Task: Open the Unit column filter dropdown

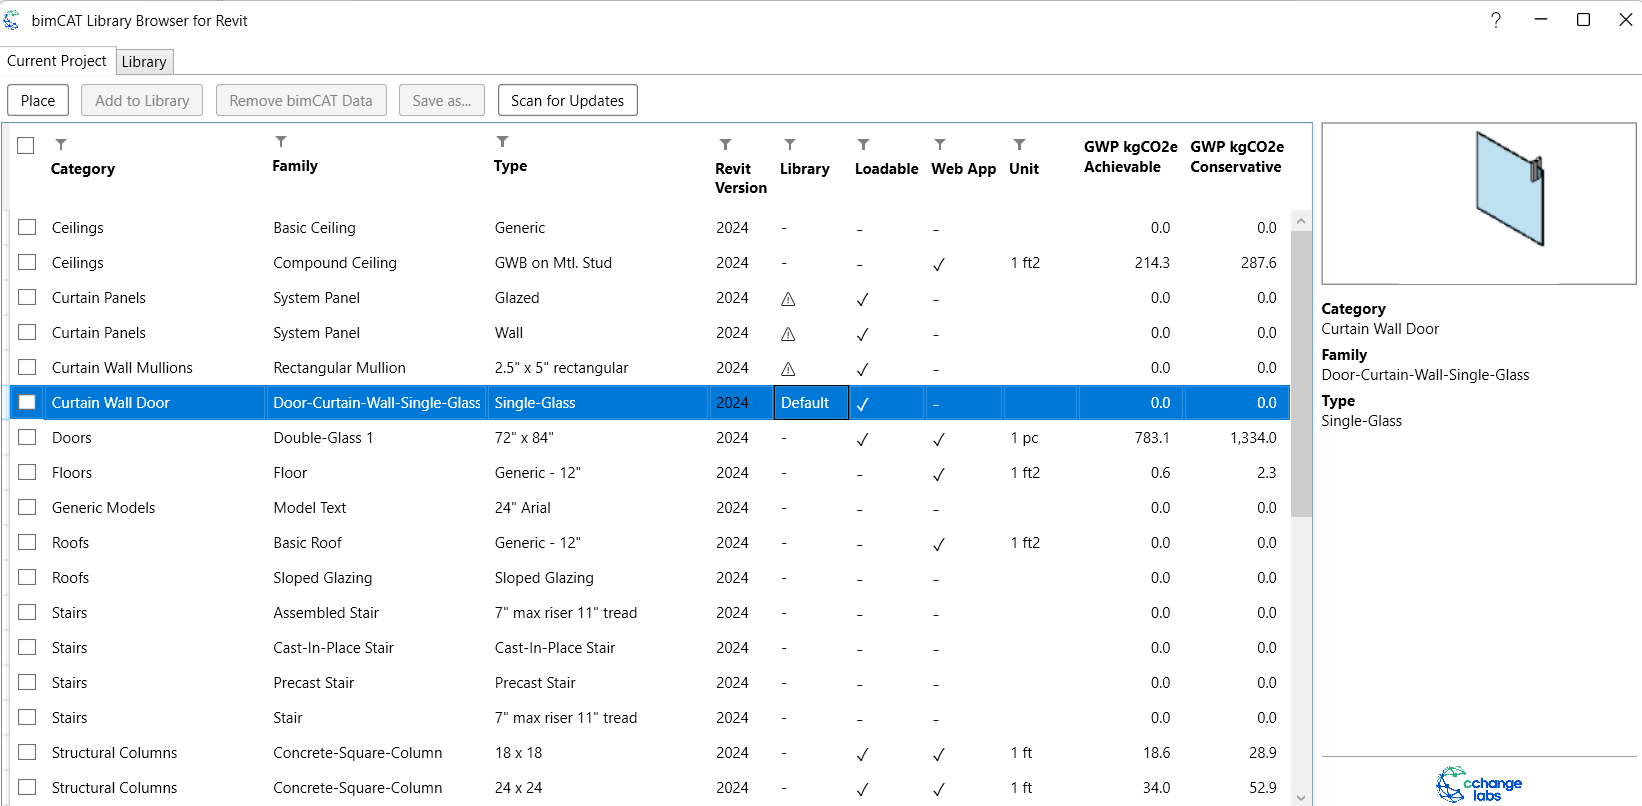Action: click(x=1019, y=145)
